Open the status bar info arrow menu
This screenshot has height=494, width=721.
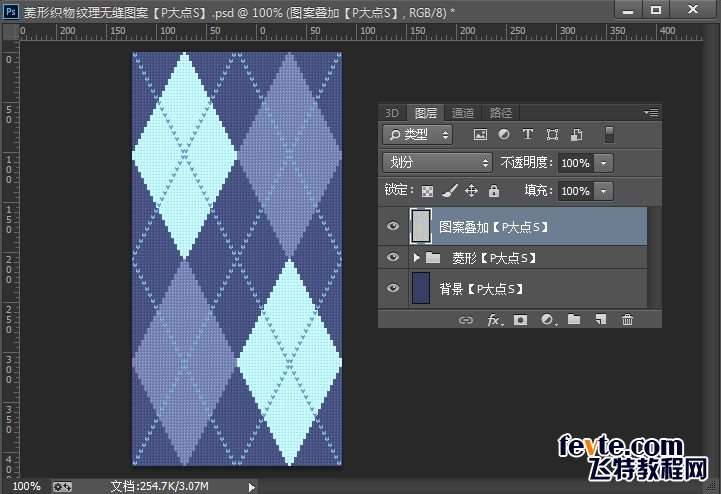click(x=251, y=487)
